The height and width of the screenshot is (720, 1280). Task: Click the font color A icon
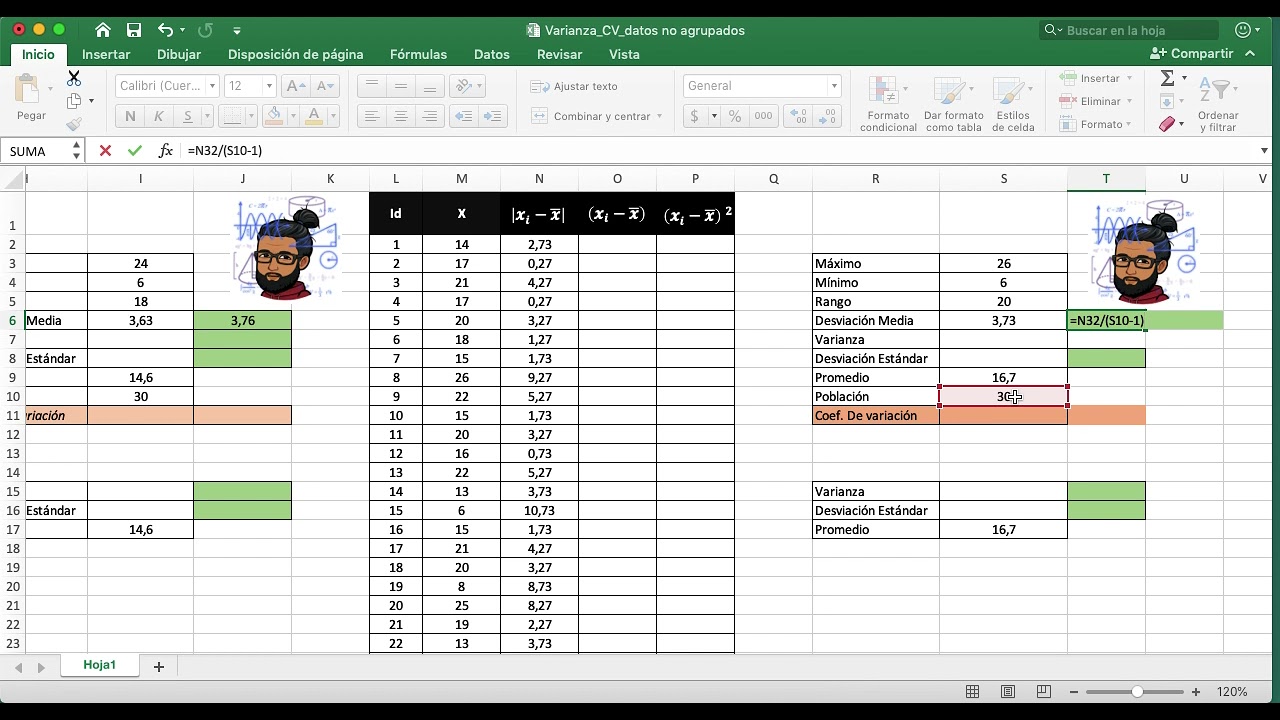(x=314, y=116)
